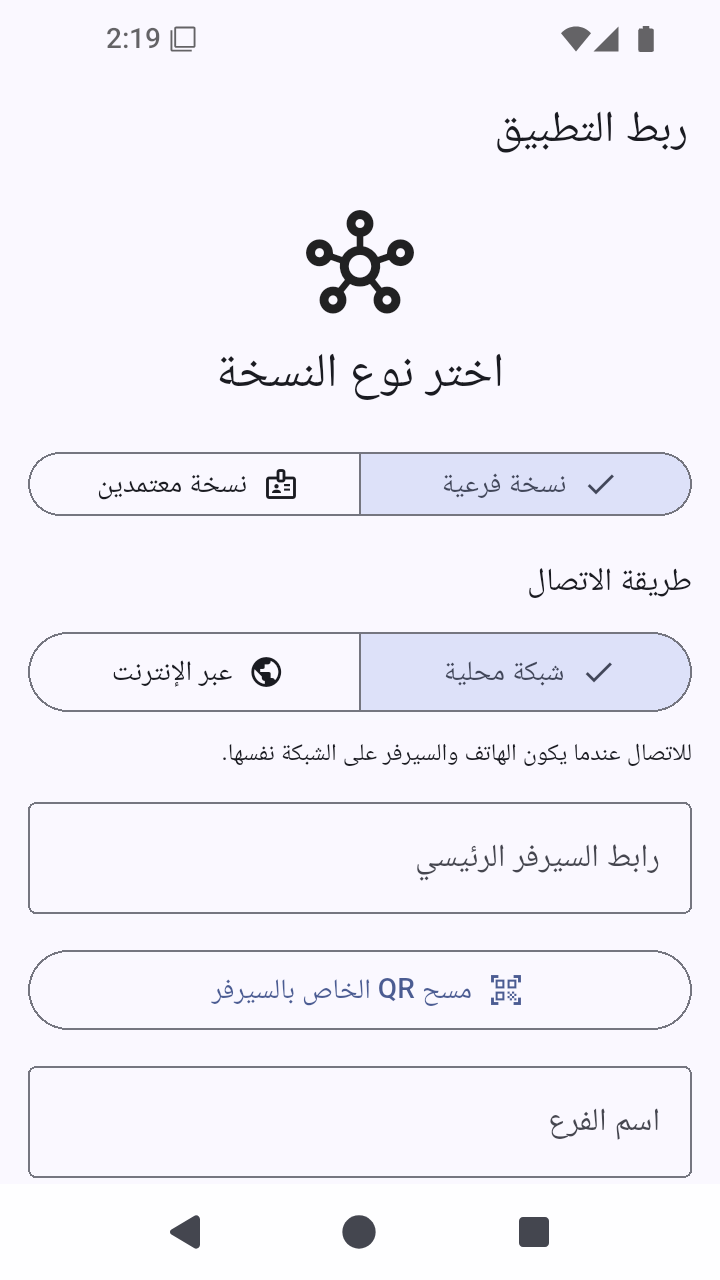
Task: Tap the network hub logo icon
Action: (360, 261)
